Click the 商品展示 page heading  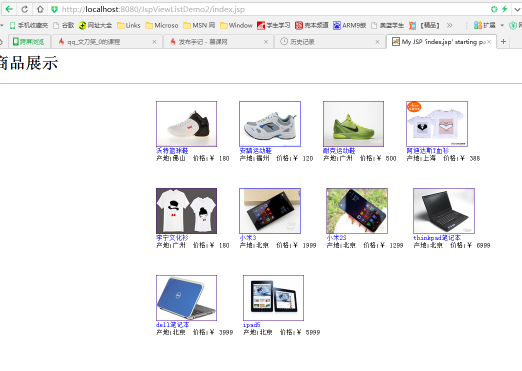(29, 63)
